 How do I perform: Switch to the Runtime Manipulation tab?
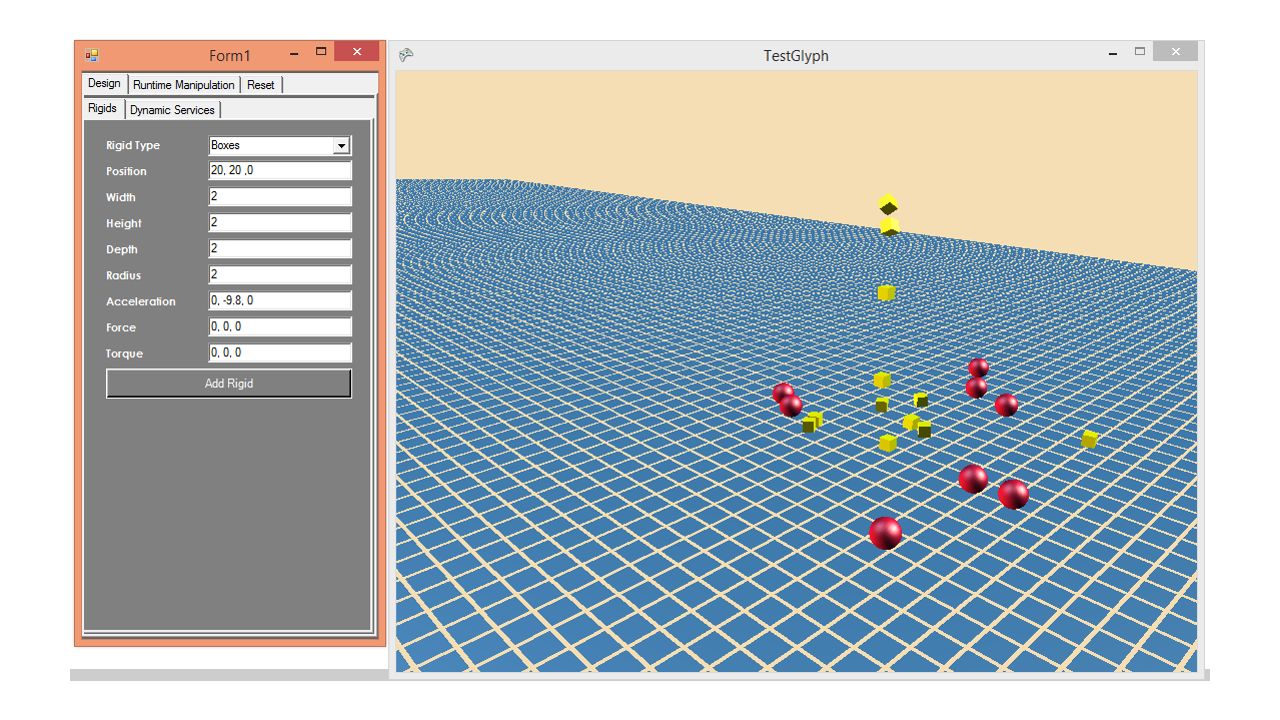click(x=183, y=85)
